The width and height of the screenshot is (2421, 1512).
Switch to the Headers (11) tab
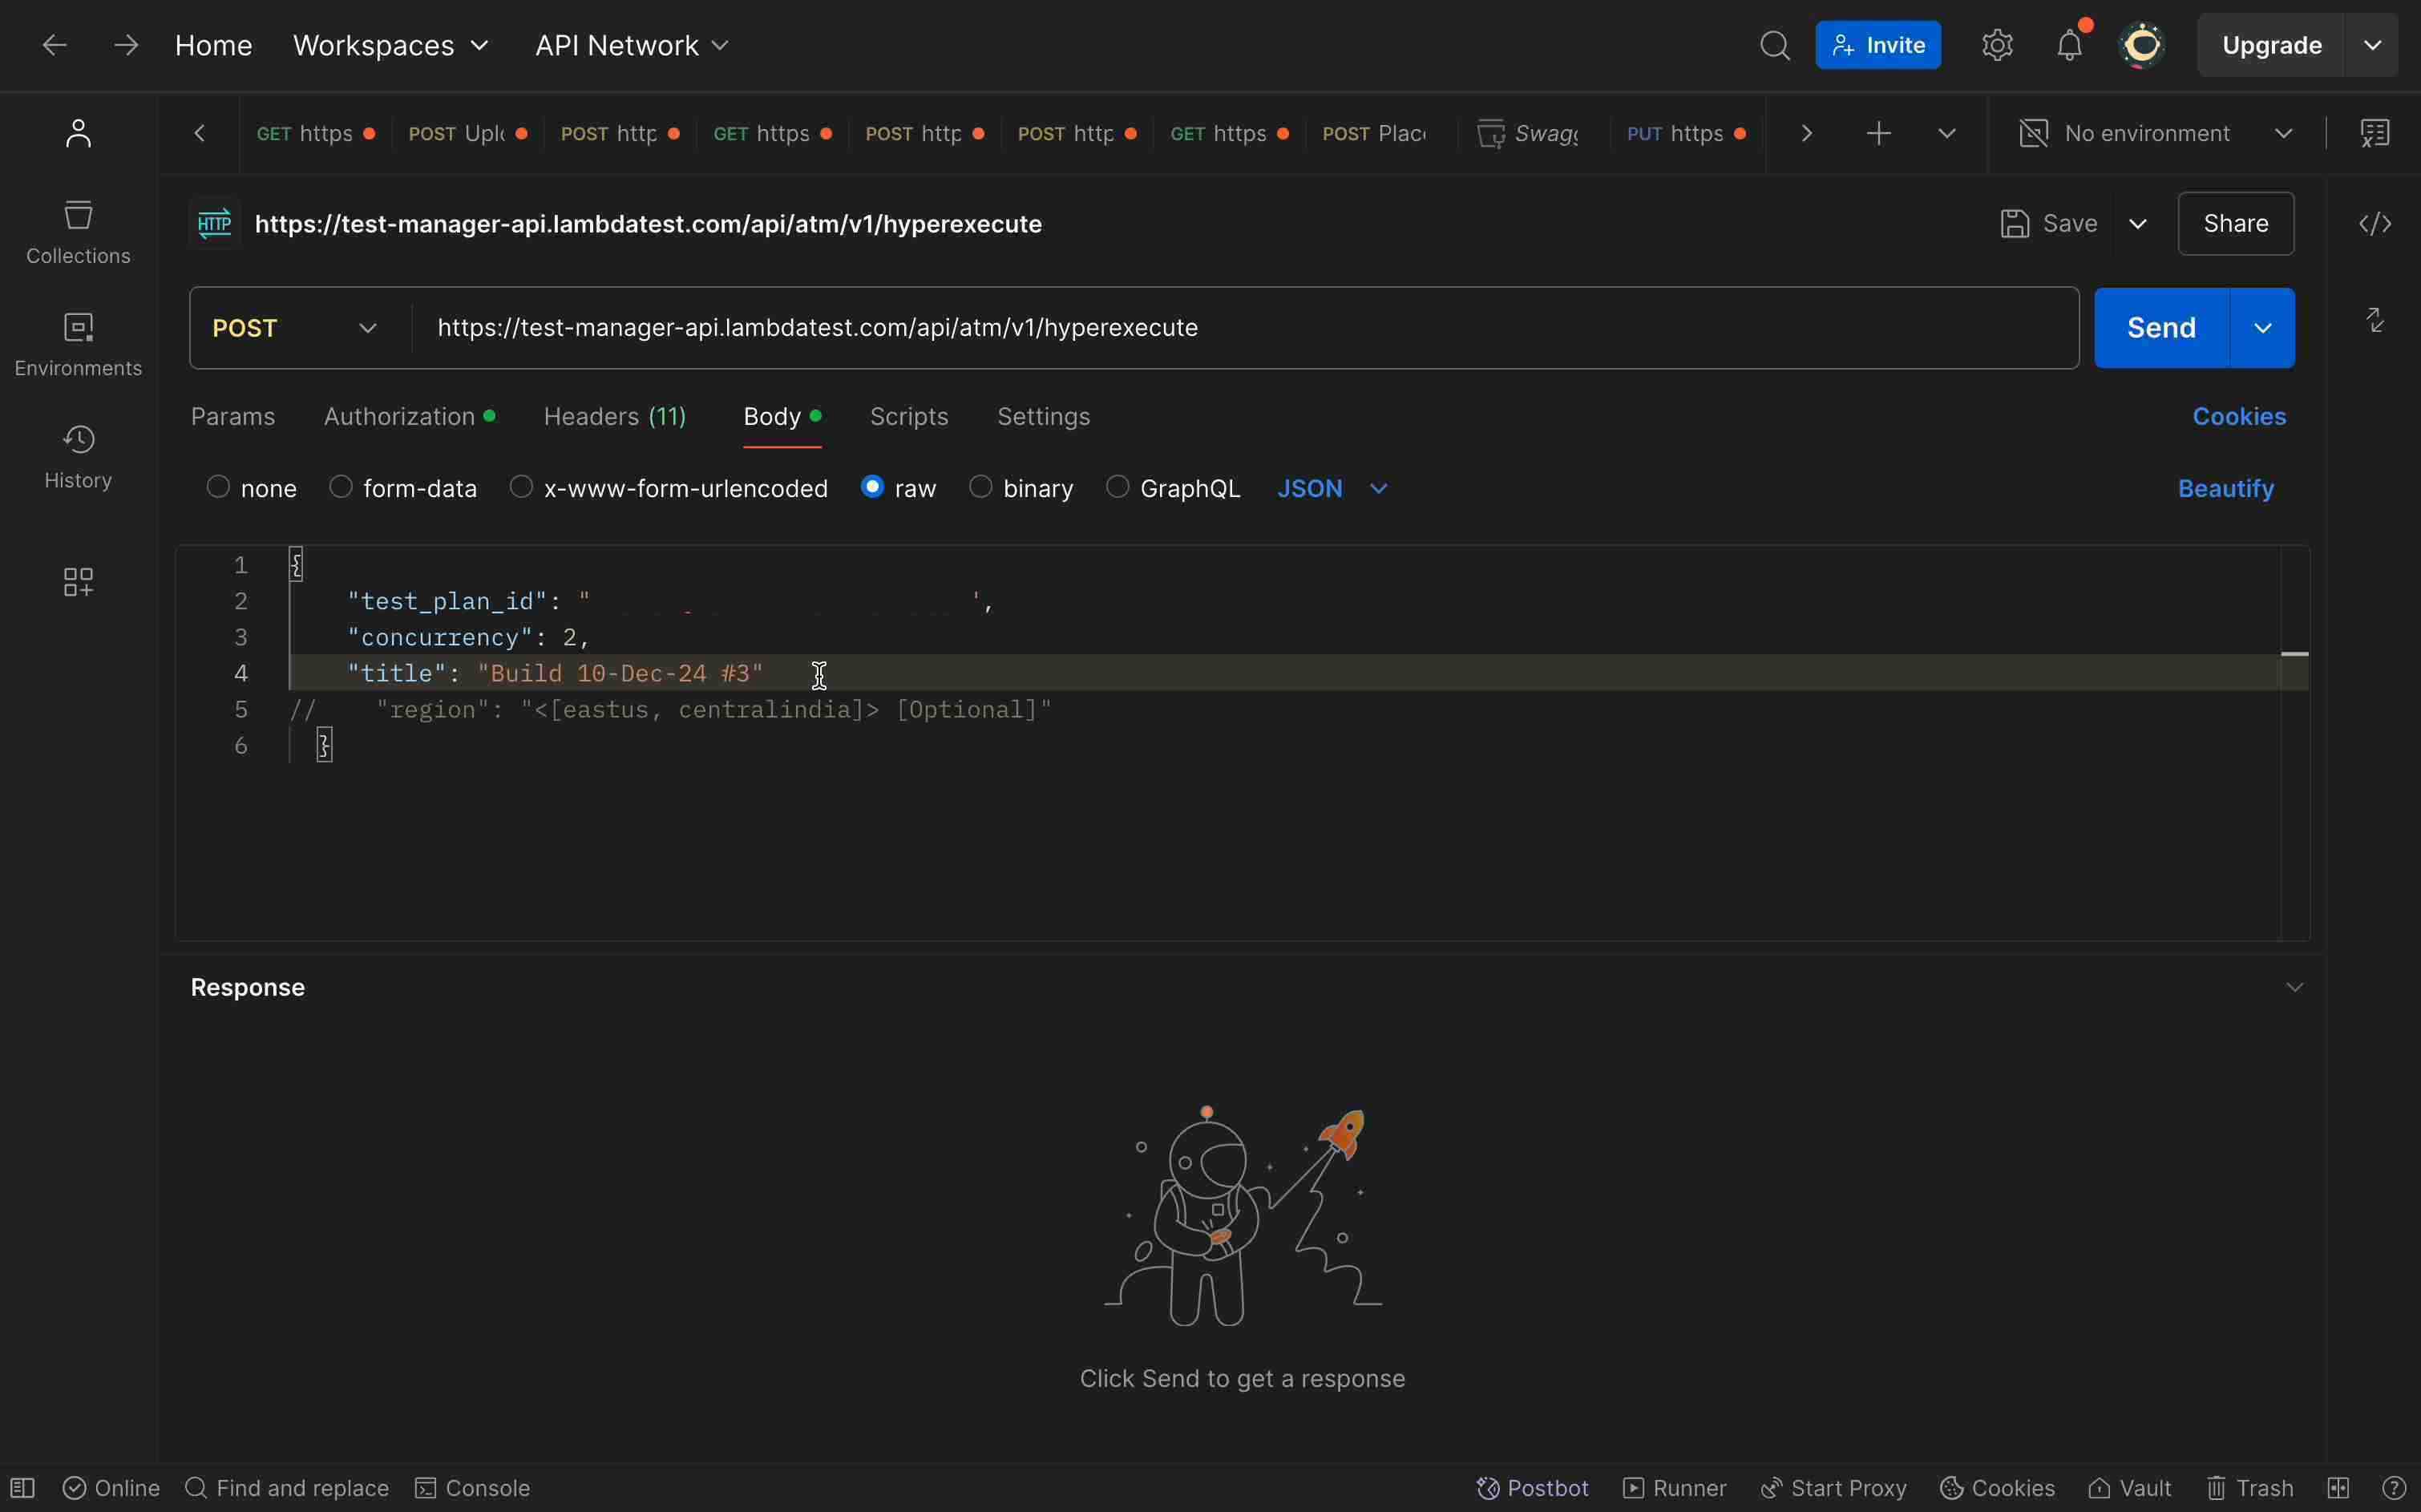tap(615, 416)
